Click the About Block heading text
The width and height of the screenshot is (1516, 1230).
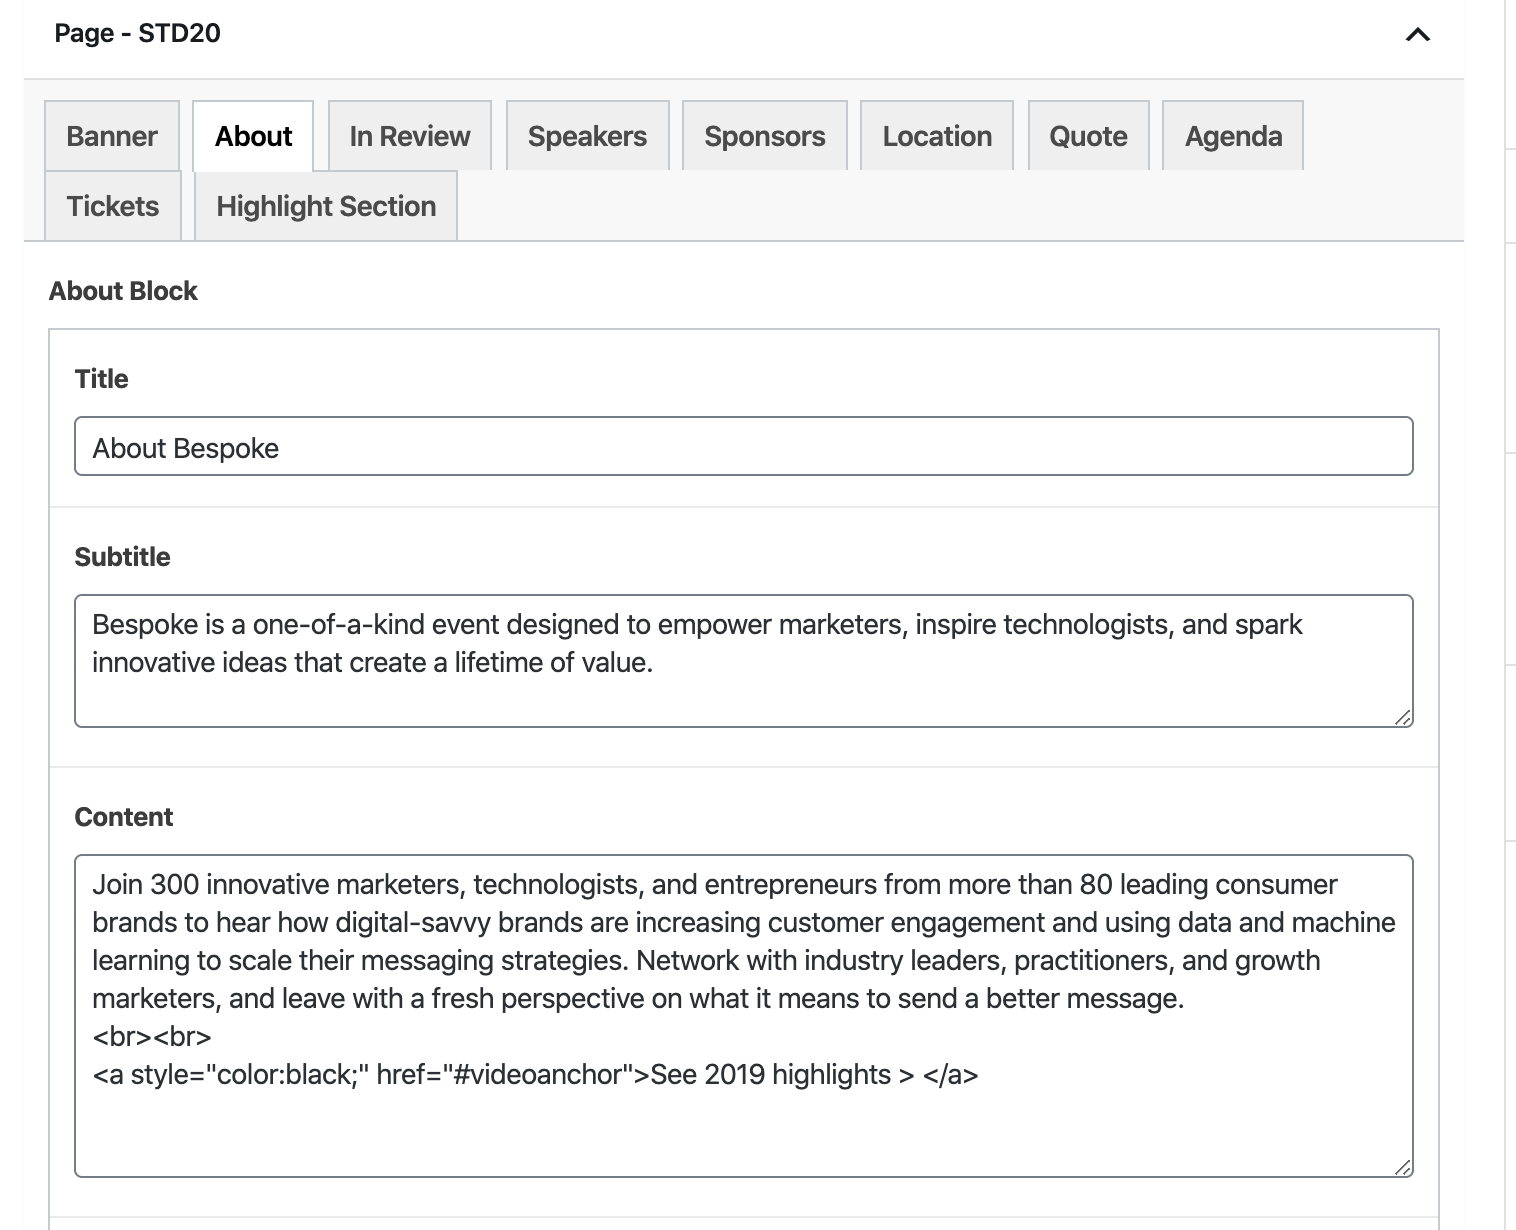123,291
